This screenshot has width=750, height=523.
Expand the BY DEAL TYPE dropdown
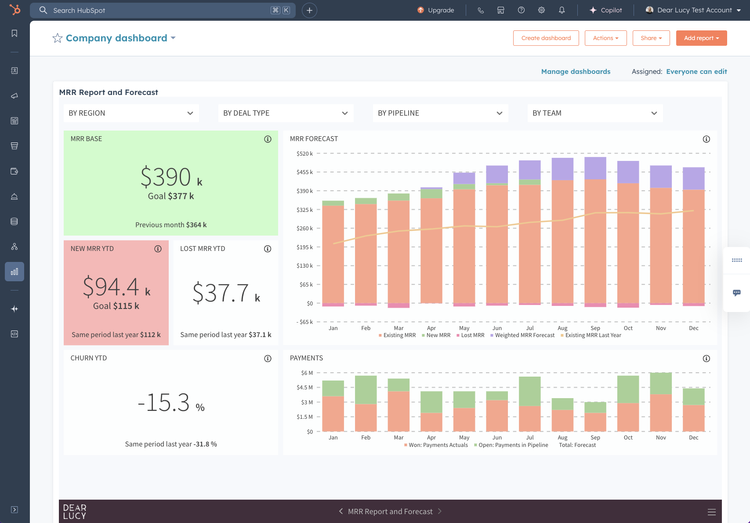(286, 113)
